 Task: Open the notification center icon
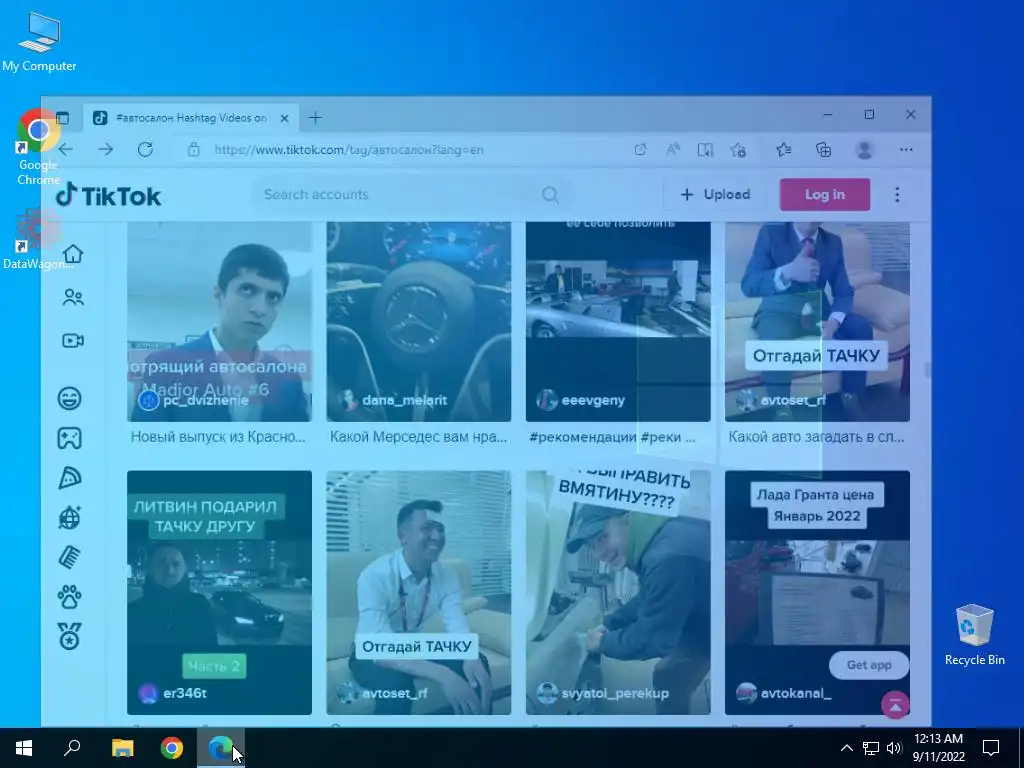(x=991, y=748)
